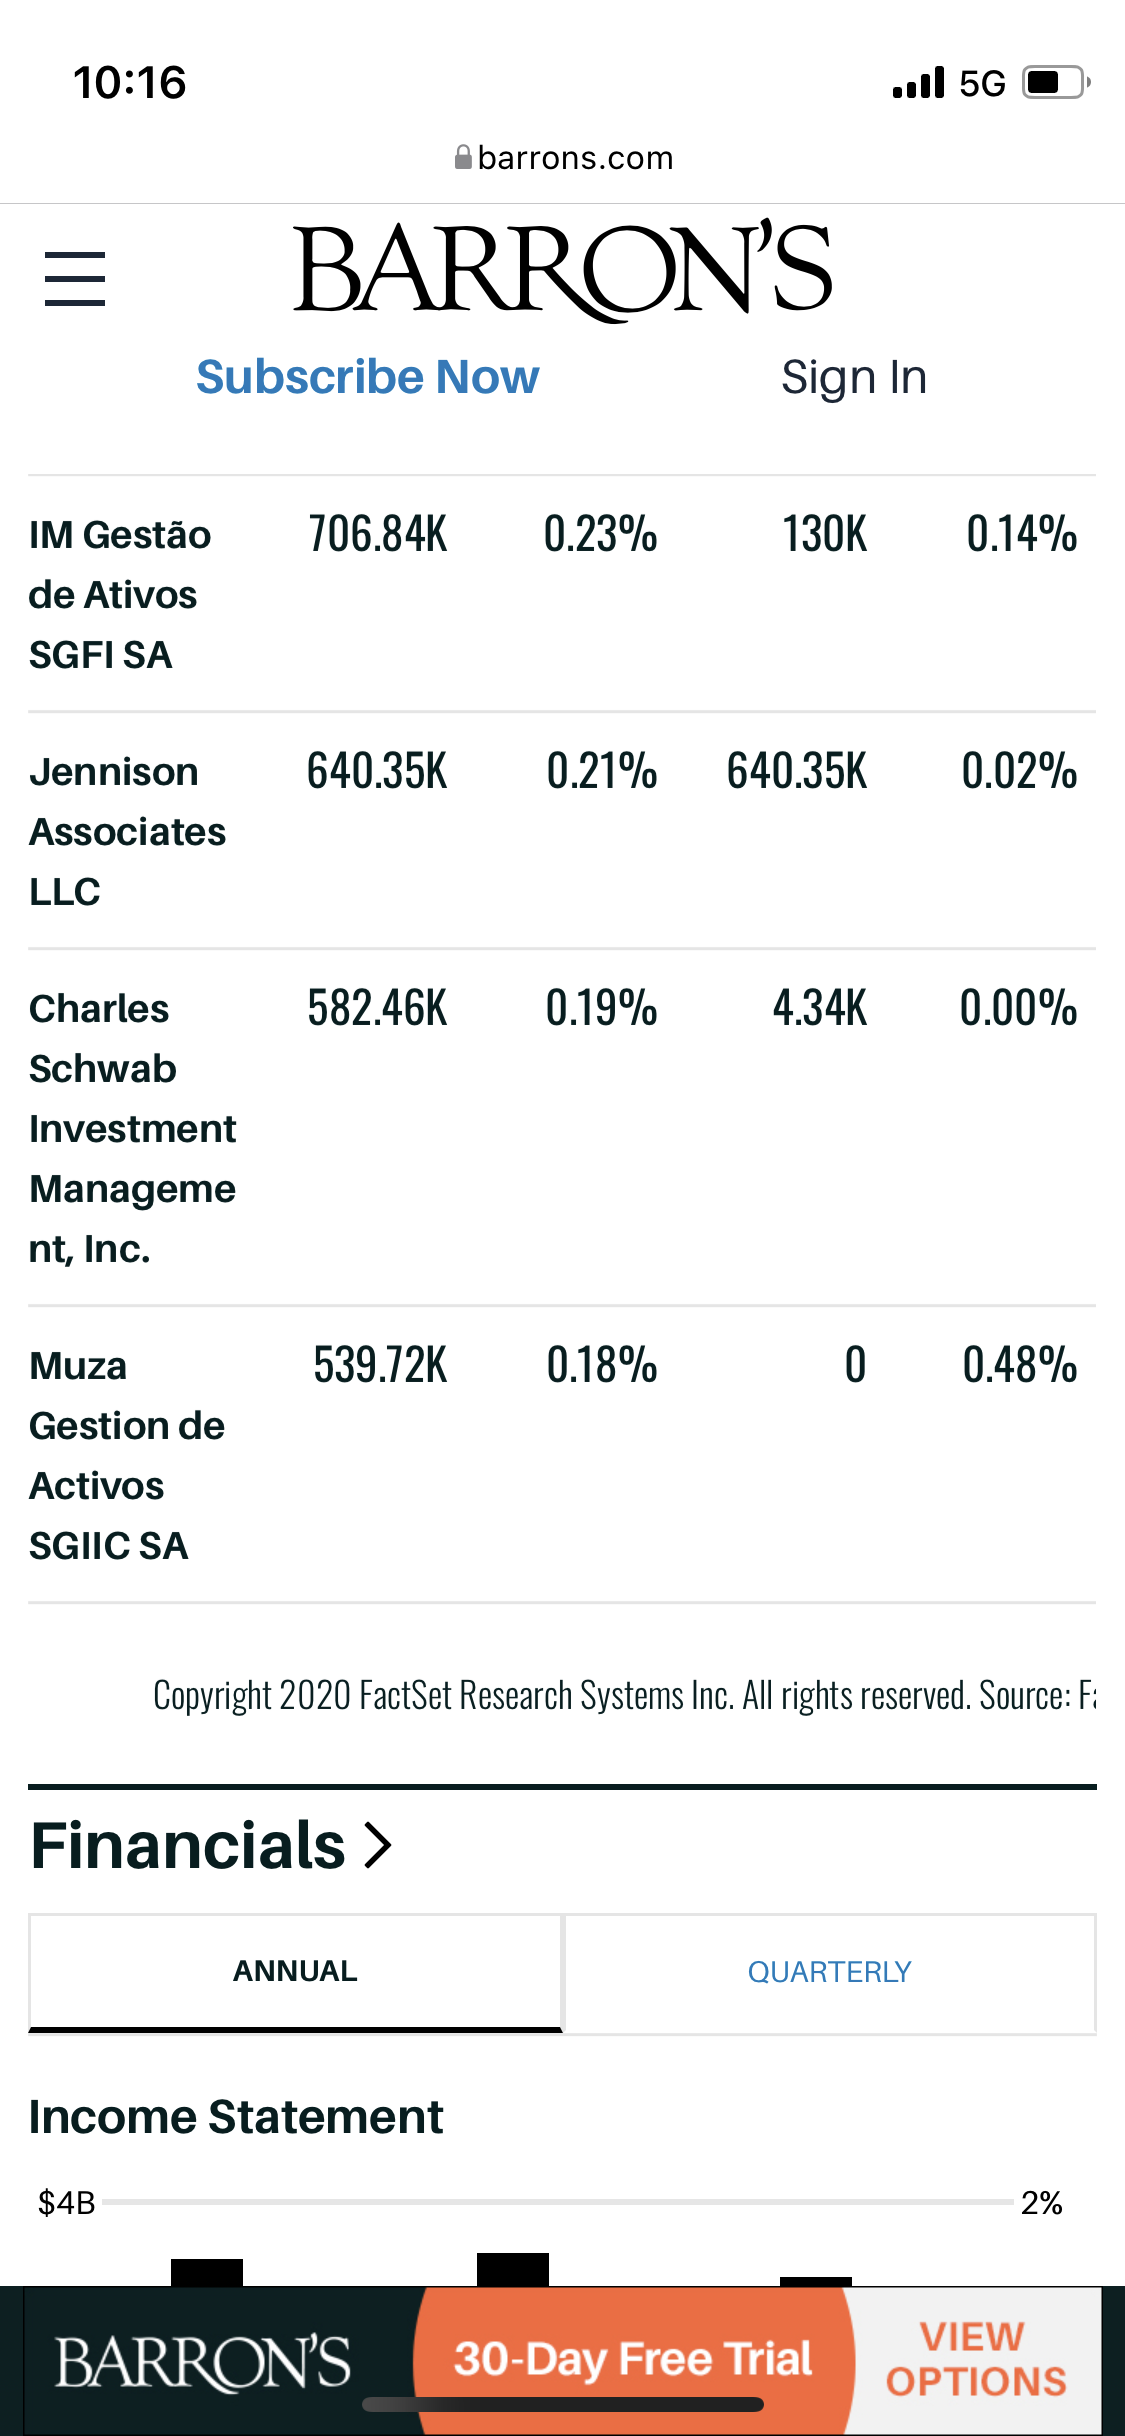Tap the cellular signal bars icon
Image resolution: width=1125 pixels, height=2436 pixels.
coord(918,83)
